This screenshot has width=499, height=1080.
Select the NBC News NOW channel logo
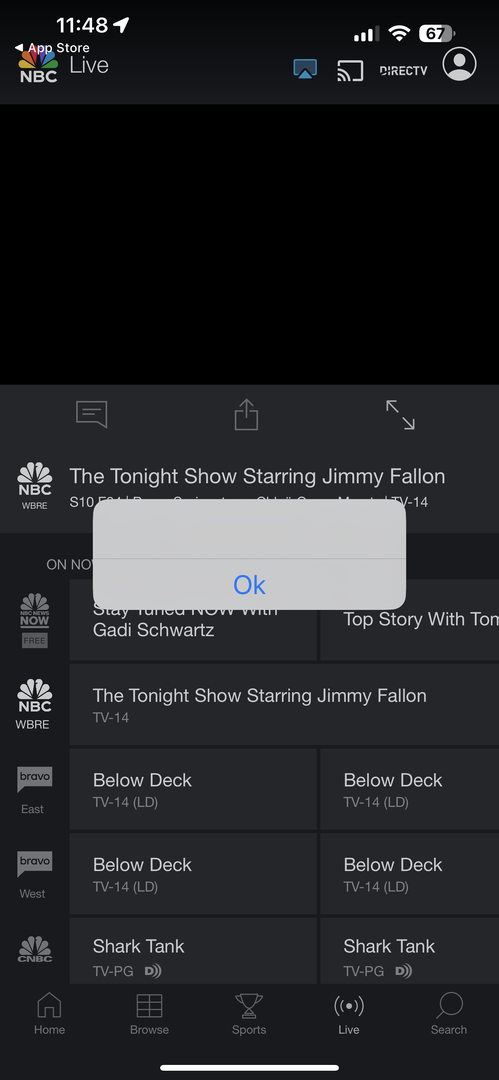[34, 620]
